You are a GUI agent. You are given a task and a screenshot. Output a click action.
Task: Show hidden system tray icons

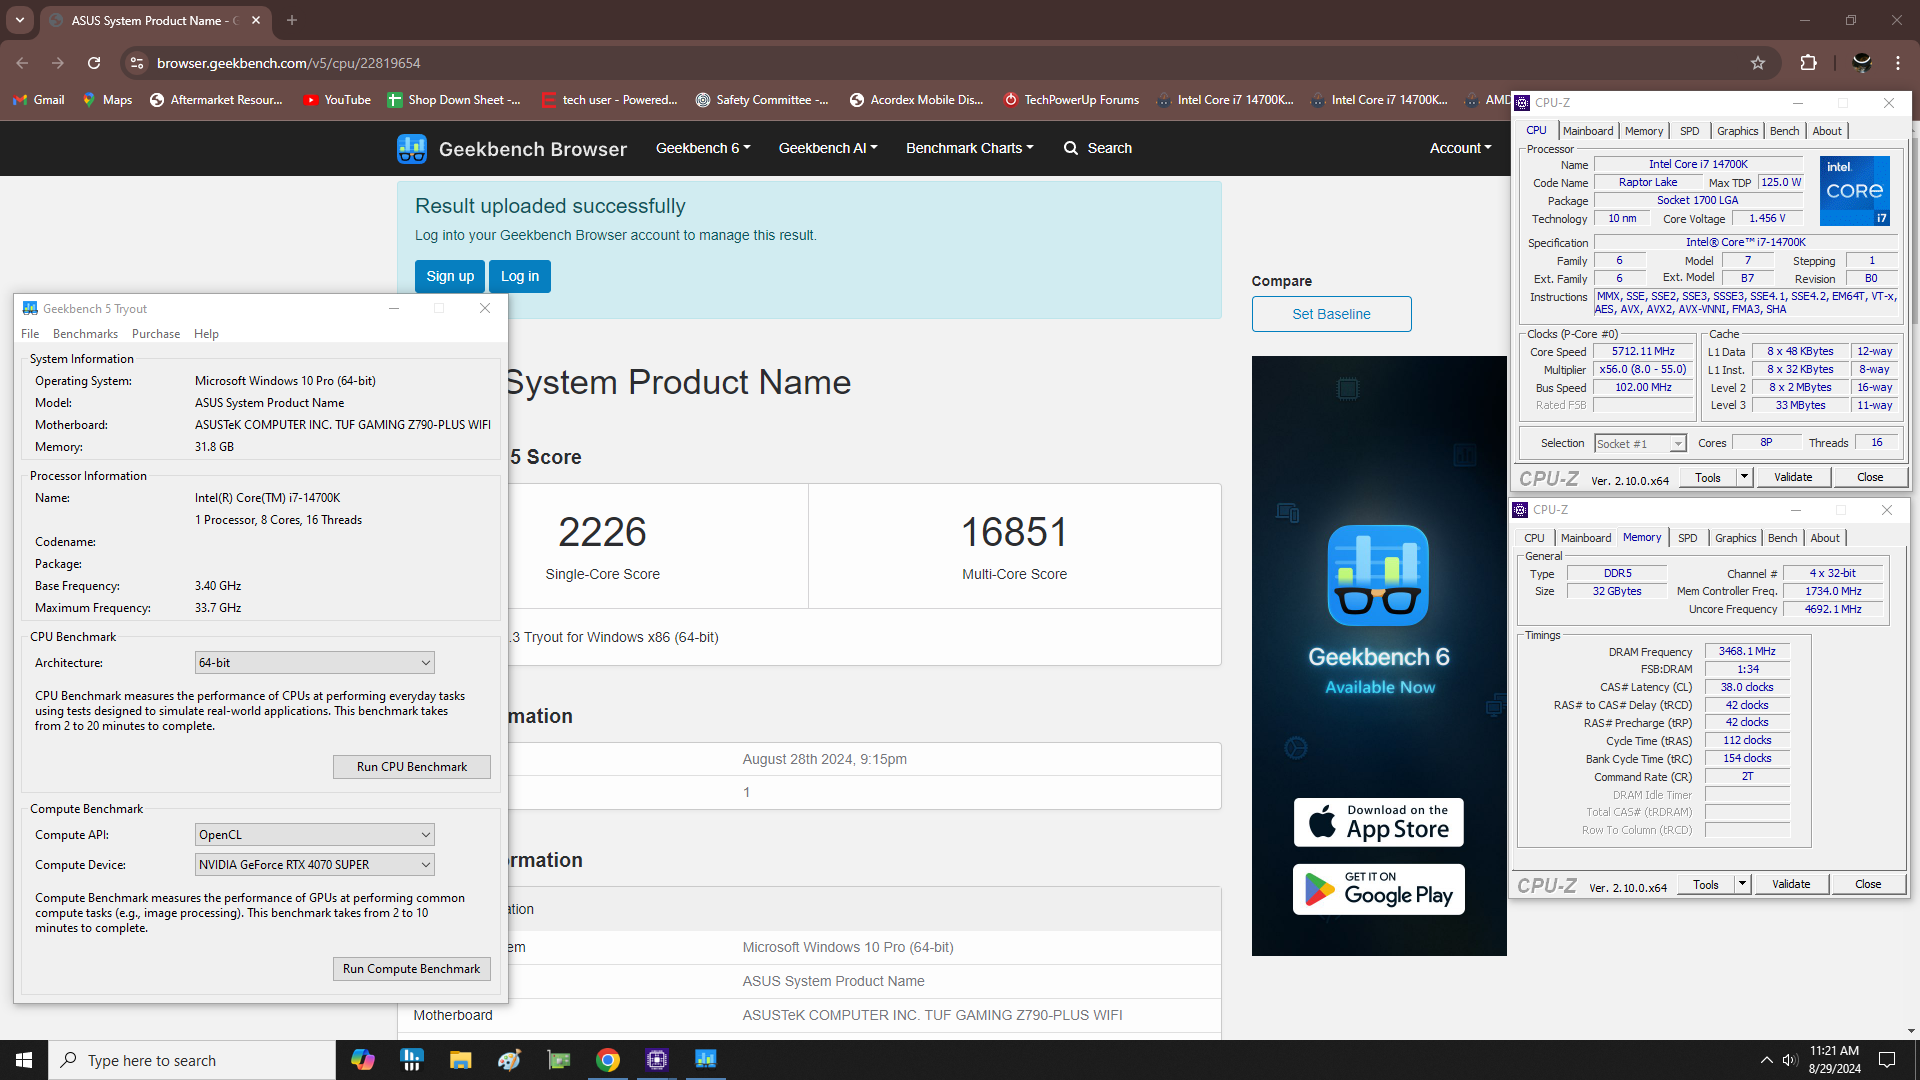1766,1060
